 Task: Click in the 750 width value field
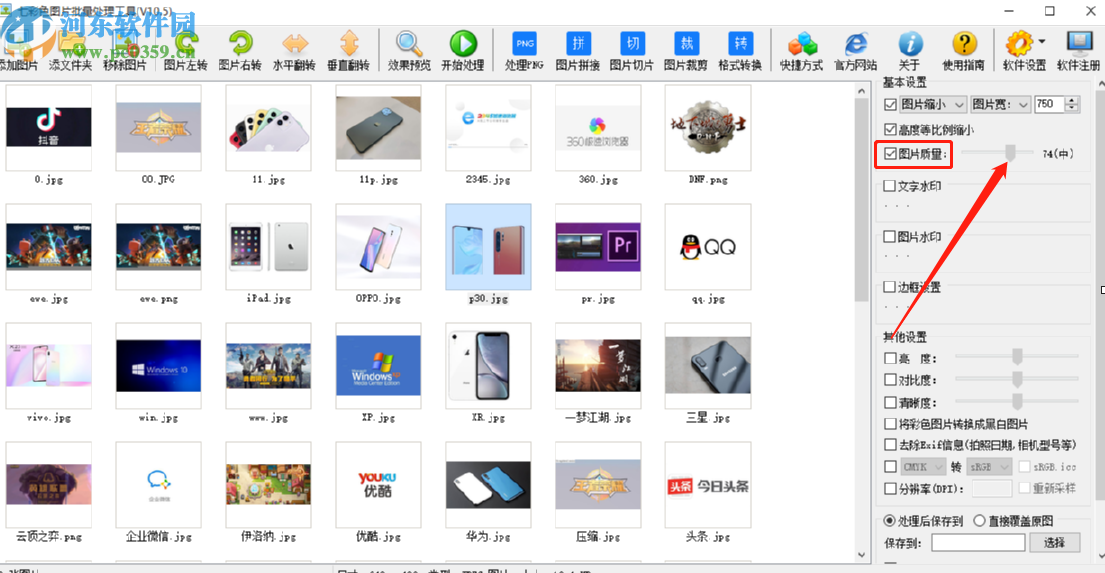(1049, 104)
